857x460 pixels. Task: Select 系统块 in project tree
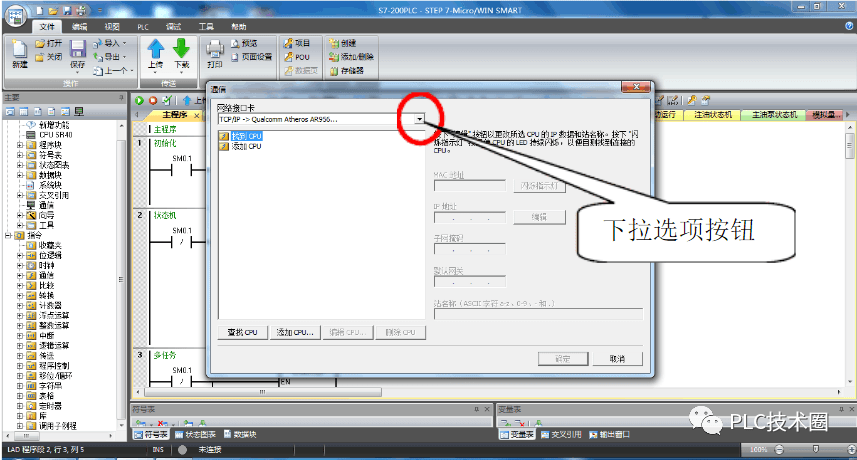(x=50, y=185)
